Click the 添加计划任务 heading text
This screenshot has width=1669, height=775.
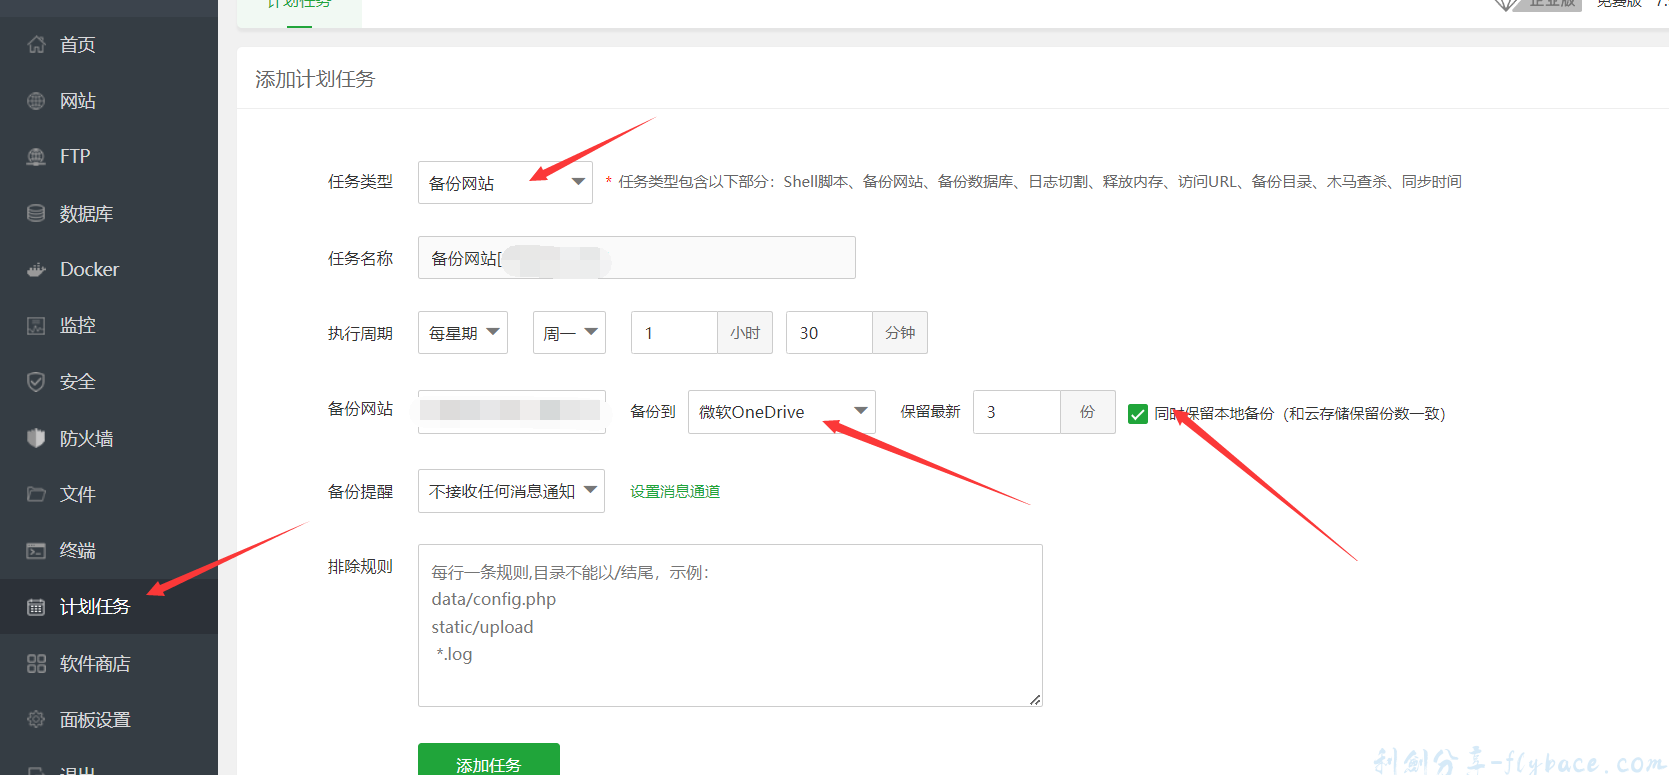tap(315, 79)
